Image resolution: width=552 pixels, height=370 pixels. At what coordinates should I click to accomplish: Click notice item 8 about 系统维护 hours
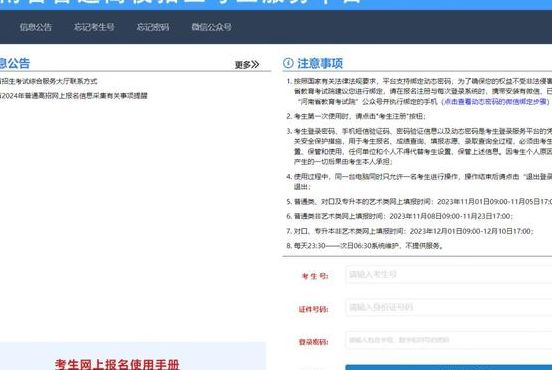365,246
